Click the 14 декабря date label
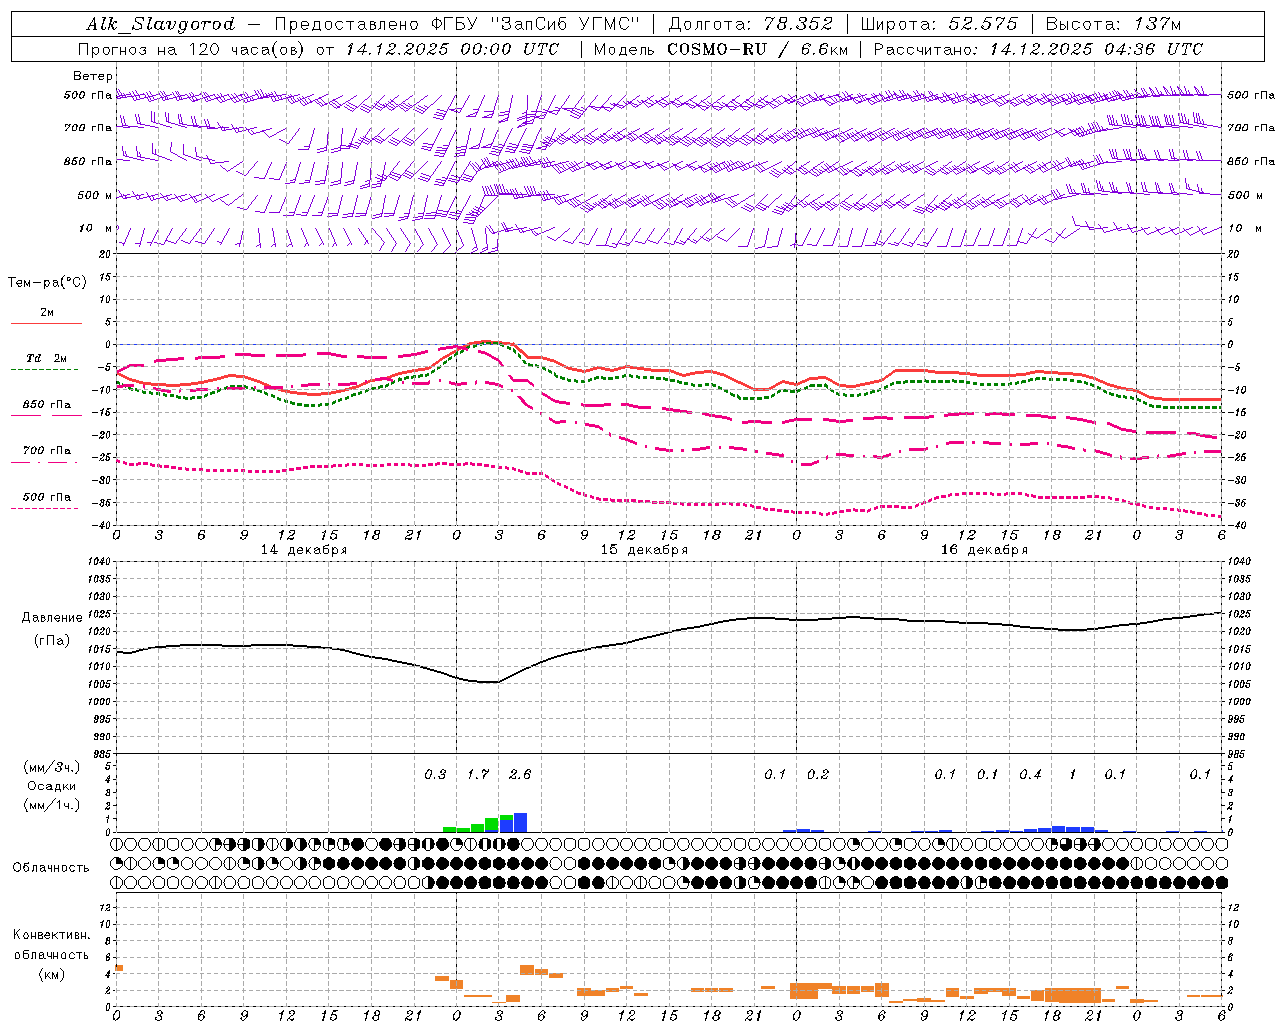Screen dimensions: 1280x1024 click(x=304, y=550)
